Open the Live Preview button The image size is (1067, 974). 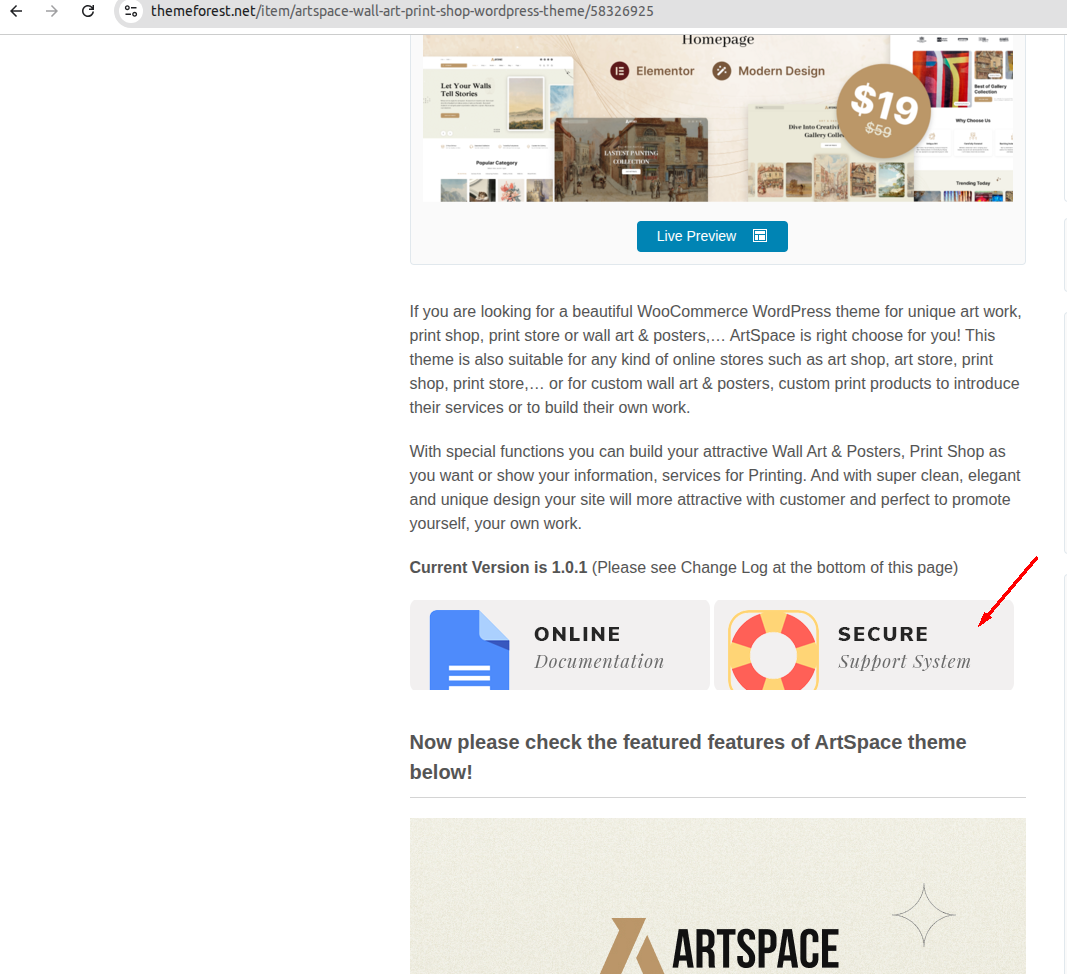click(712, 236)
